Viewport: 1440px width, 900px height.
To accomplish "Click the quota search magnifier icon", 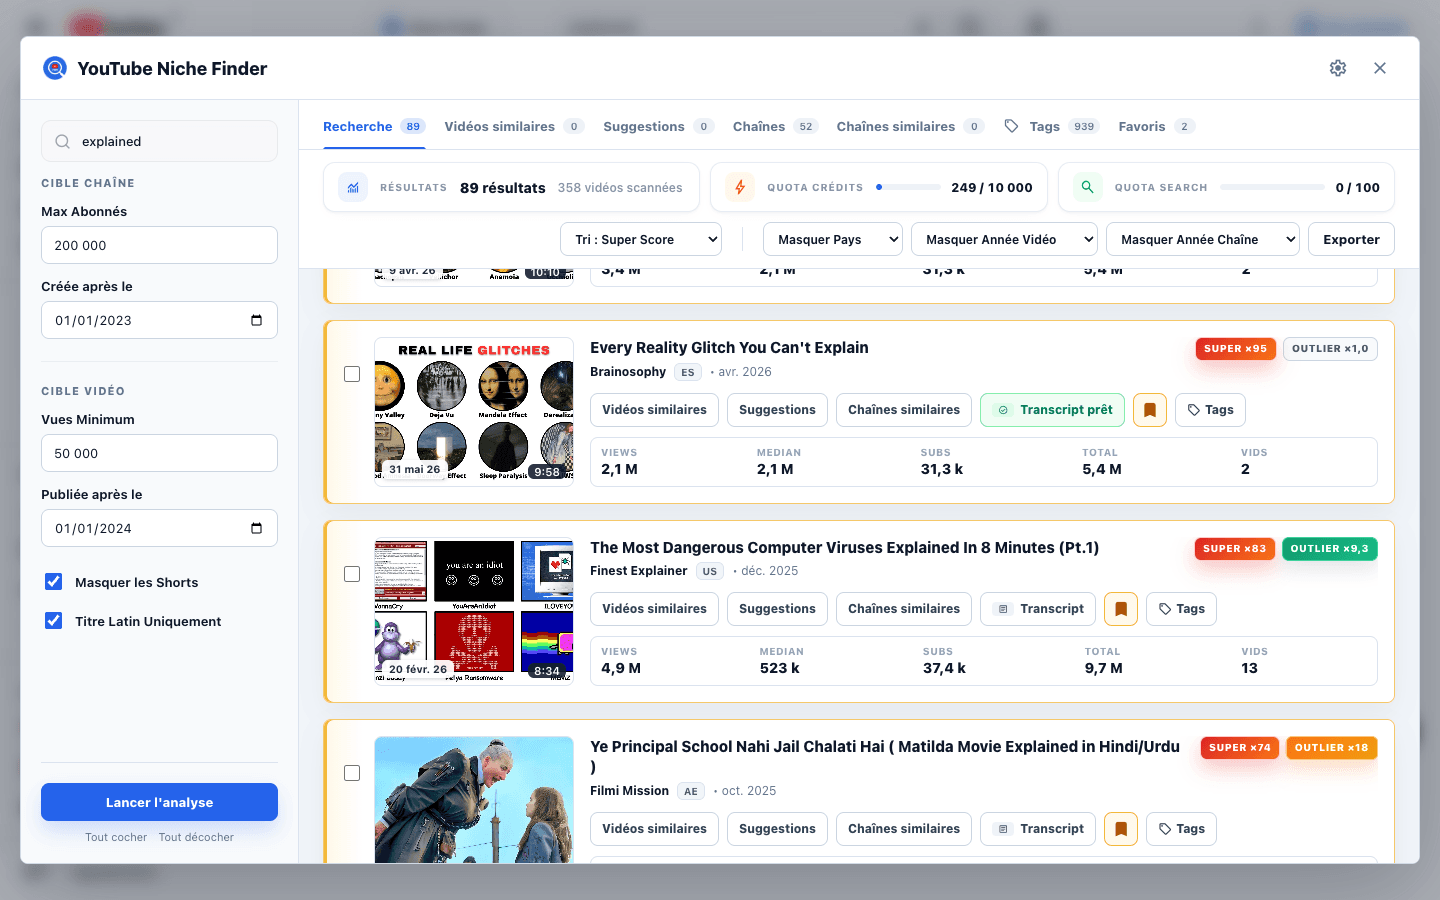I will (x=1087, y=187).
